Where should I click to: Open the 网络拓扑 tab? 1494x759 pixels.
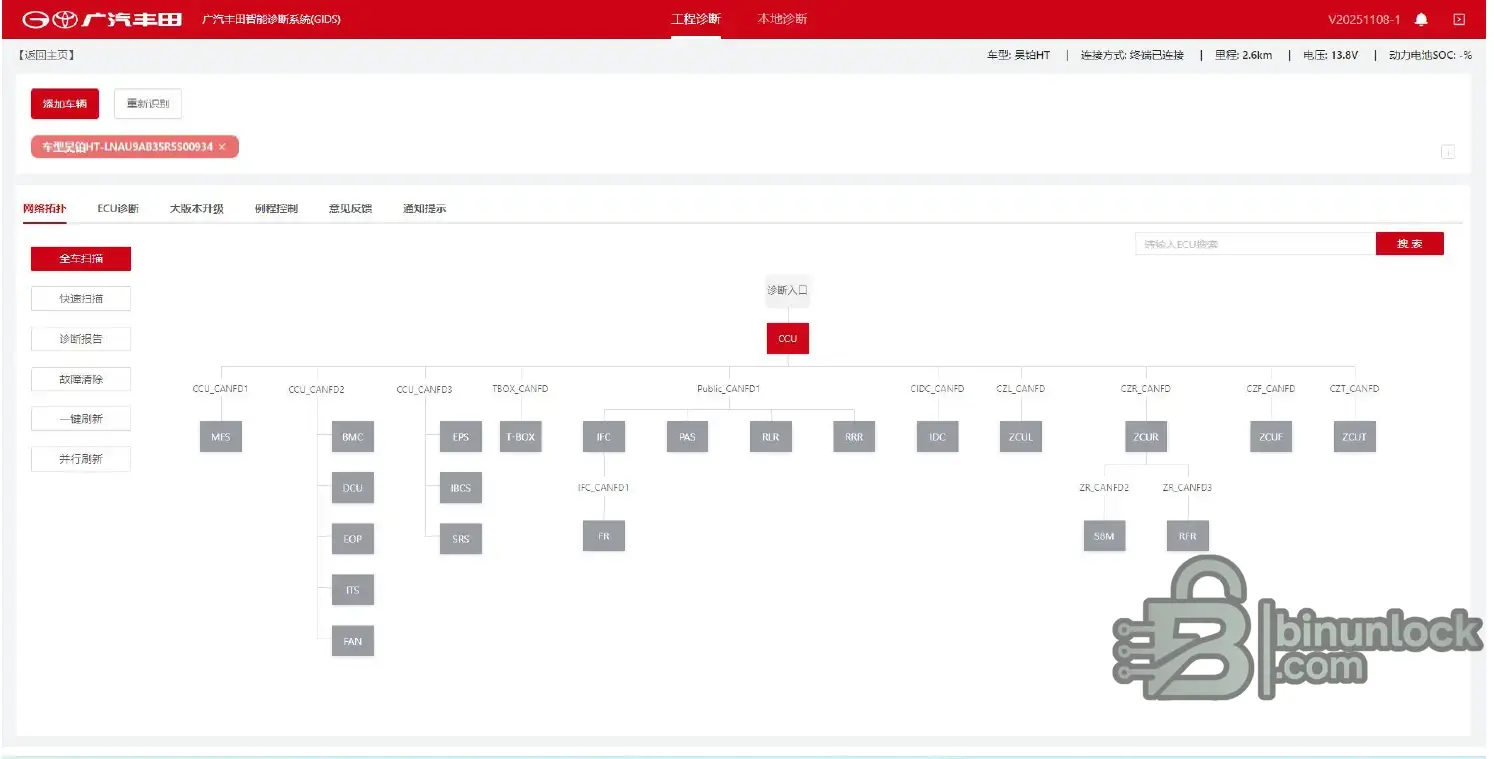click(x=45, y=209)
